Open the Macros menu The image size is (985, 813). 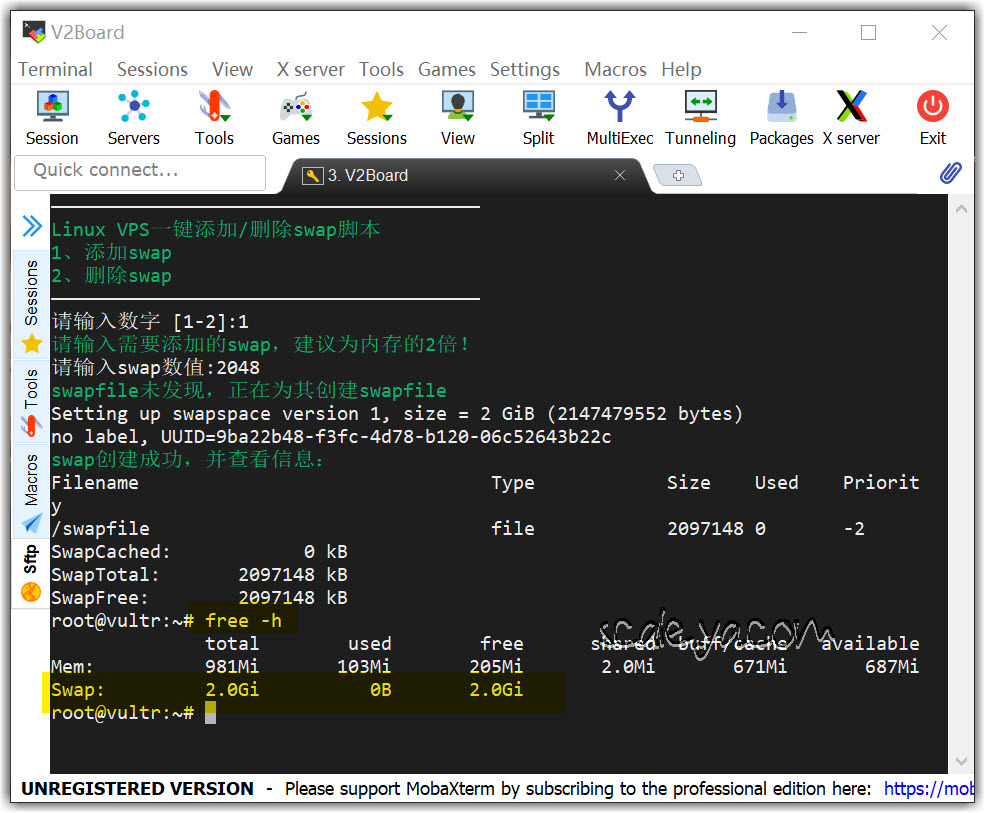[615, 69]
